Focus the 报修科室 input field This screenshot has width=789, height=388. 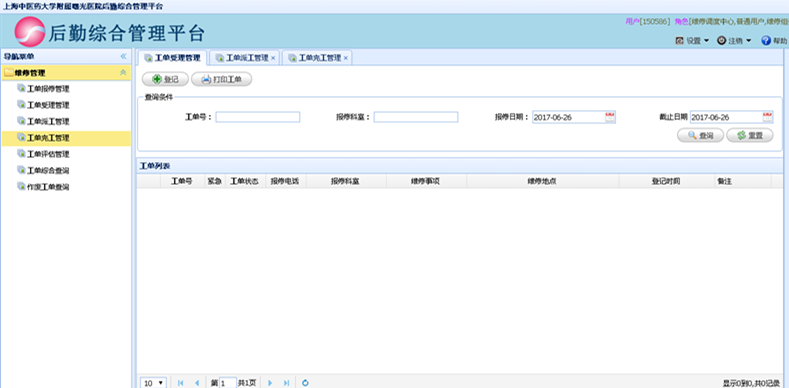[416, 117]
